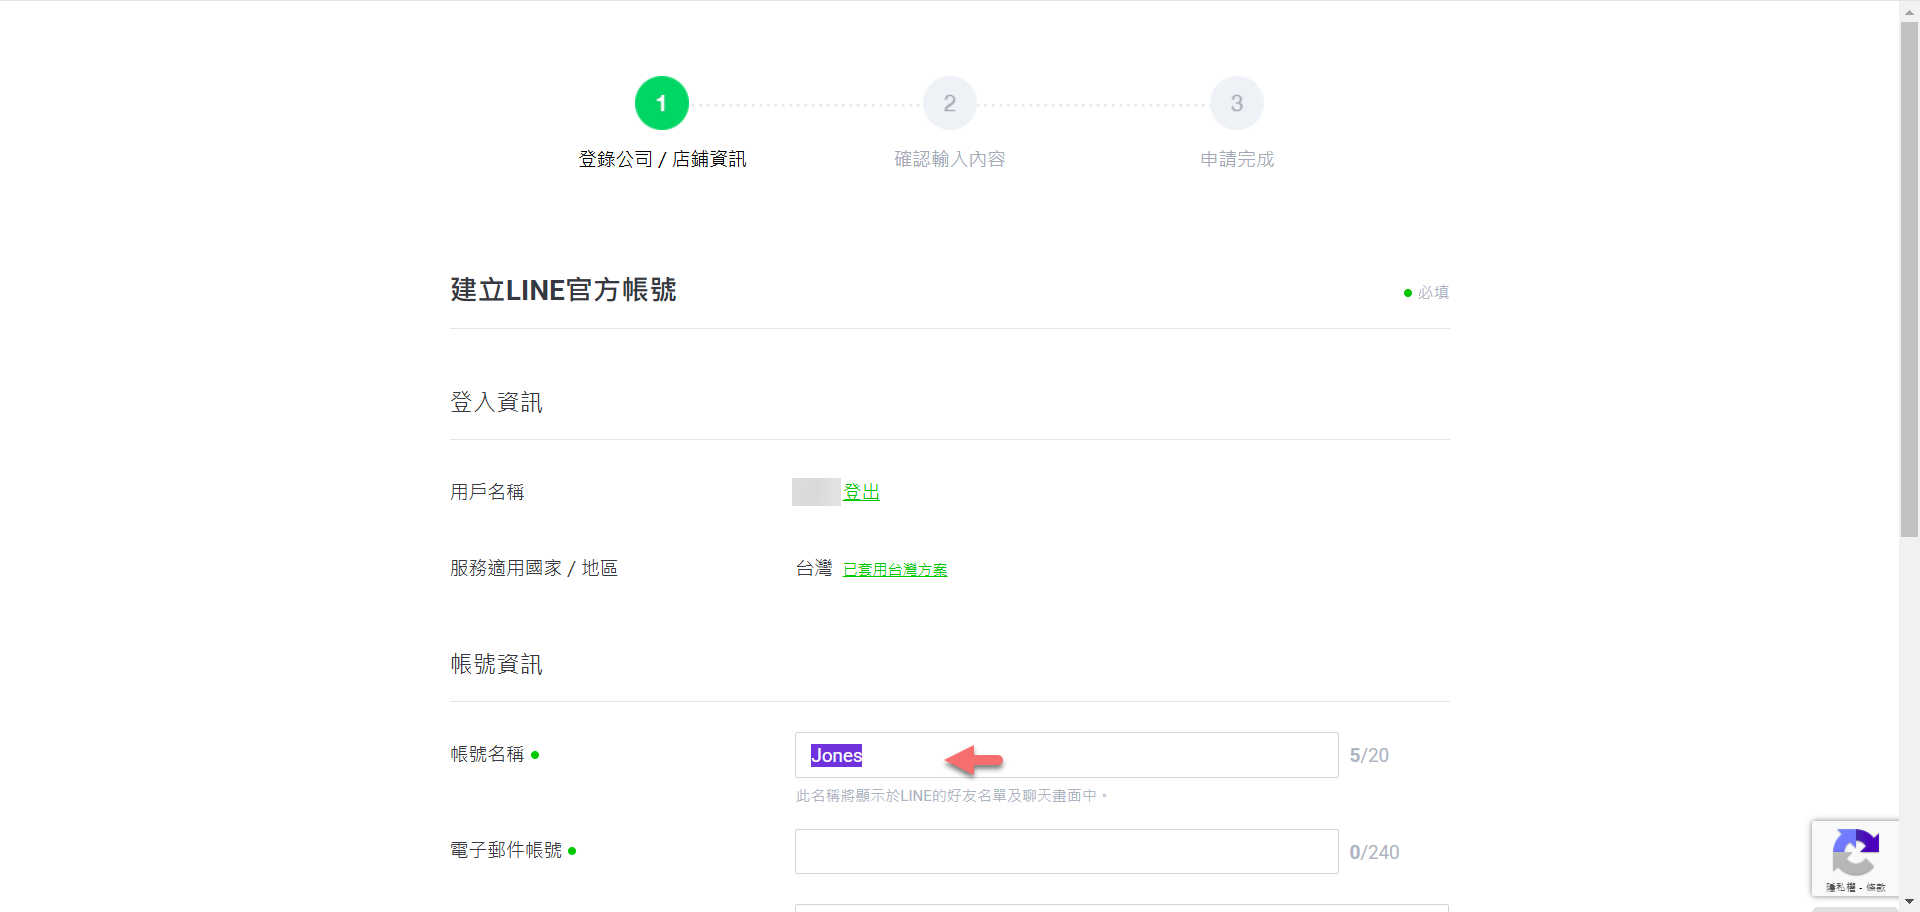Click the 用戶名稱 label

click(x=487, y=492)
